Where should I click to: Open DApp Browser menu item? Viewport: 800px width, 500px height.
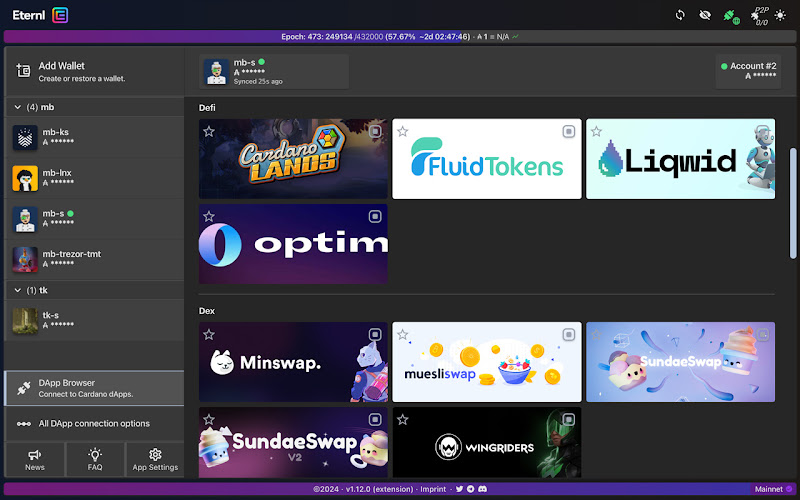point(94,388)
